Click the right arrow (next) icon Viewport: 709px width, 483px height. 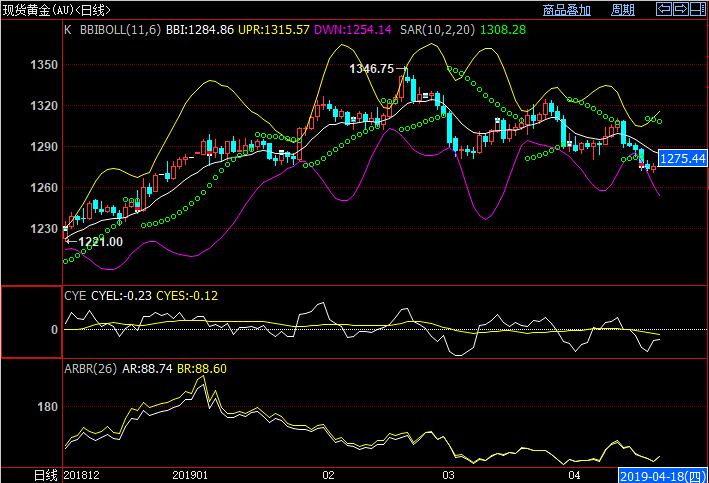[x=680, y=9]
